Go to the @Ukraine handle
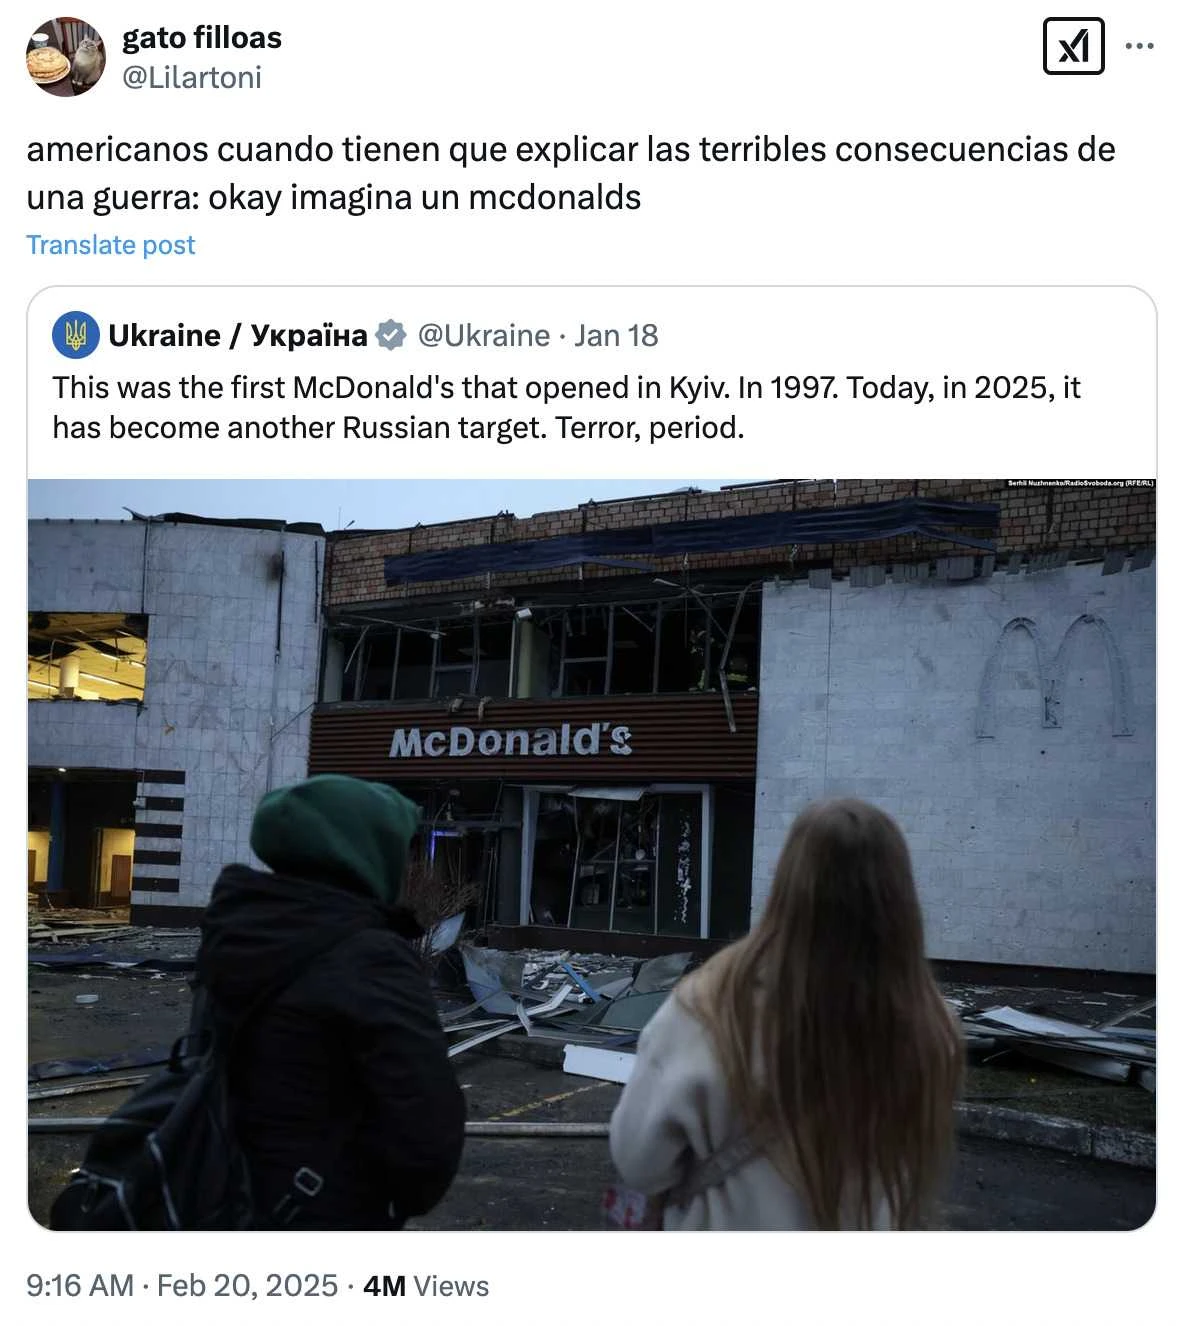This screenshot has width=1184, height=1326. (x=484, y=335)
